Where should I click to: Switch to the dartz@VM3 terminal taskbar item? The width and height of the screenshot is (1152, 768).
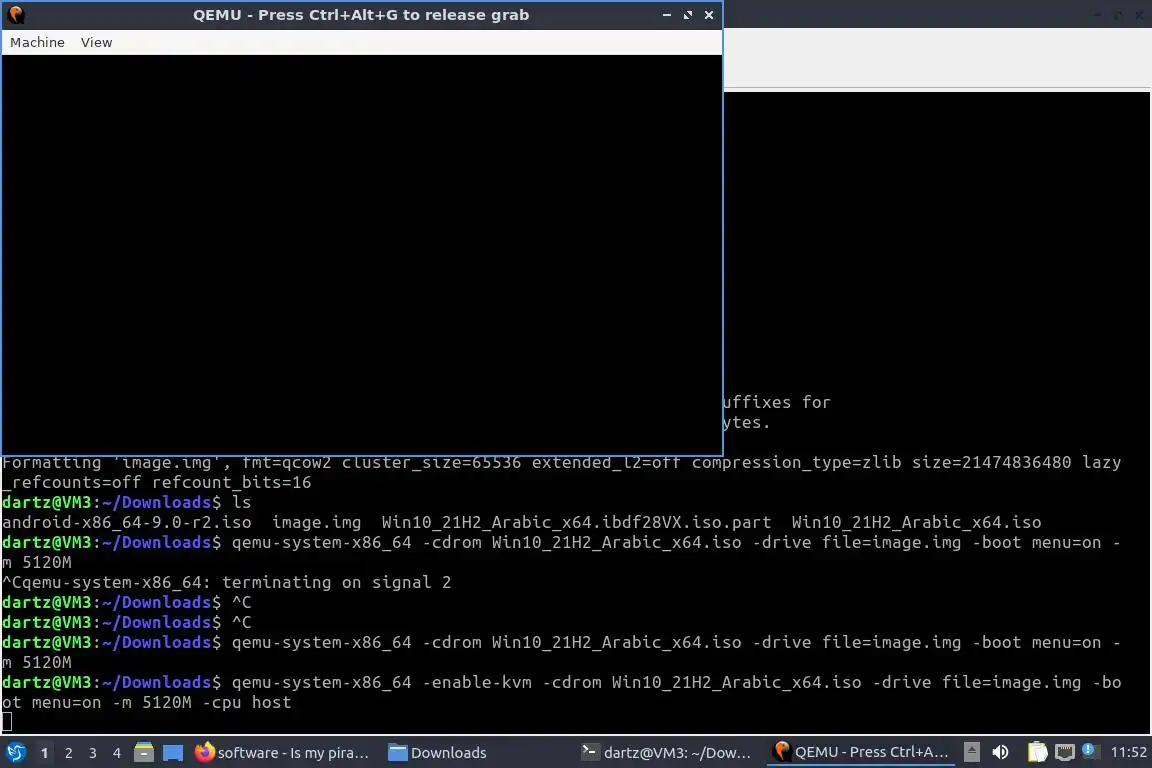click(666, 753)
